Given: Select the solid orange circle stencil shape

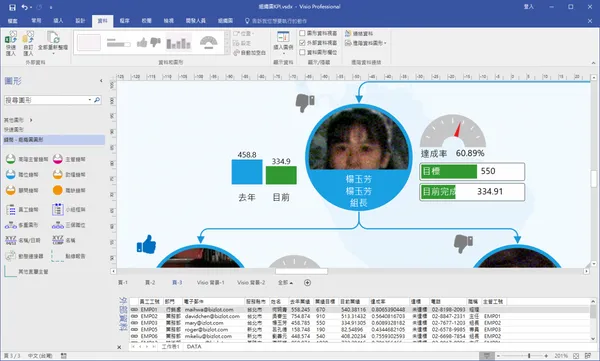Looking at the screenshot, I should 57,190.
